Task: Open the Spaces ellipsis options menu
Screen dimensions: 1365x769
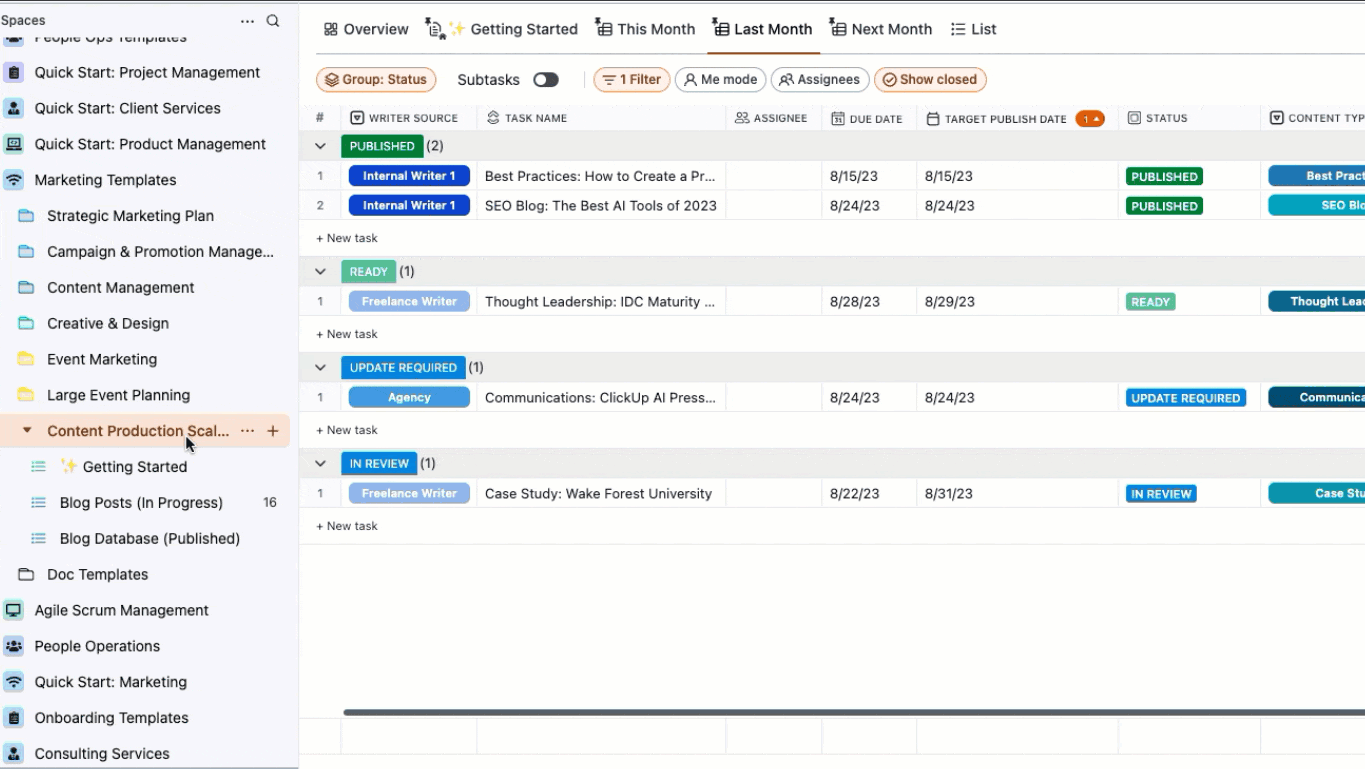Action: coord(247,21)
